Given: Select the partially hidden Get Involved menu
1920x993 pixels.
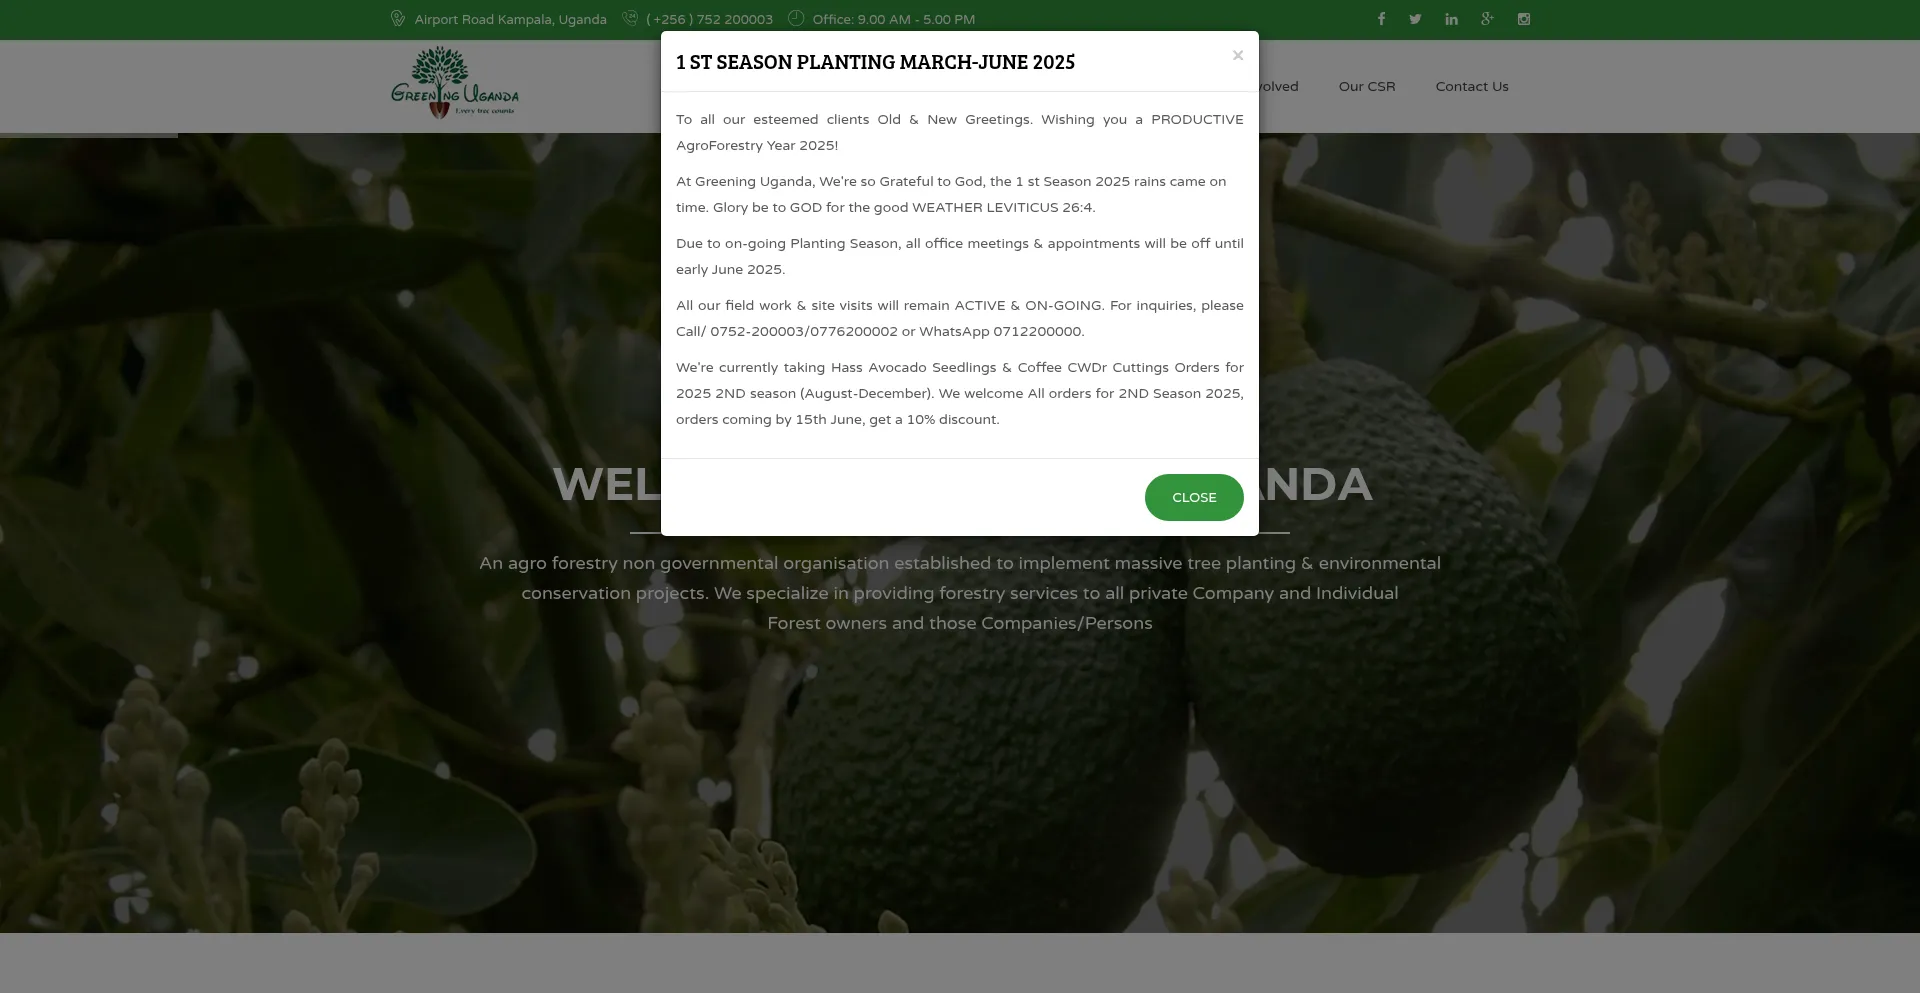Looking at the screenshot, I should [x=1279, y=86].
